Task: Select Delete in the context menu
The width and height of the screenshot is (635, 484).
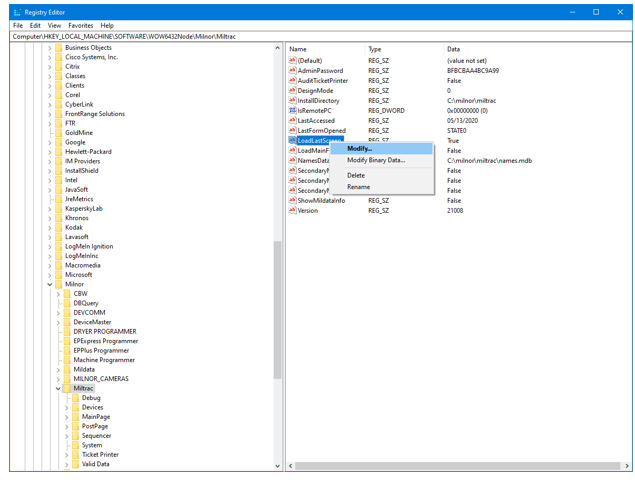Action: point(356,175)
